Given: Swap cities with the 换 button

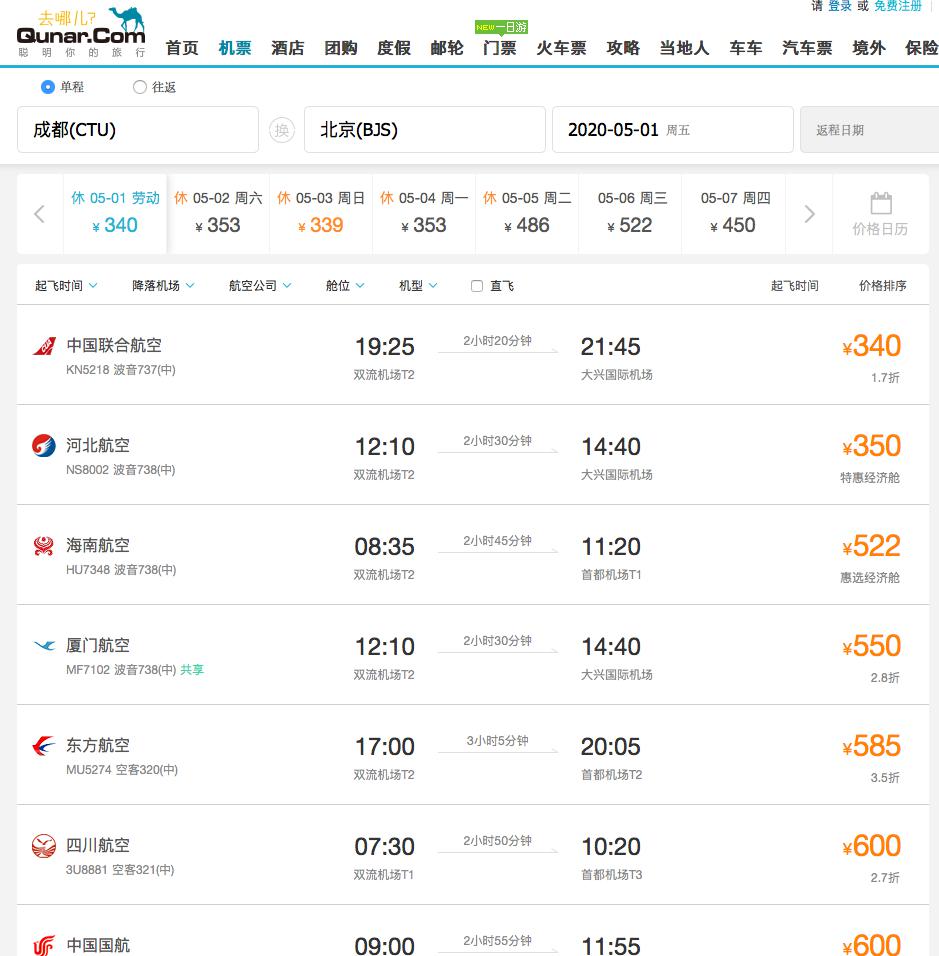Looking at the screenshot, I should click(x=282, y=130).
